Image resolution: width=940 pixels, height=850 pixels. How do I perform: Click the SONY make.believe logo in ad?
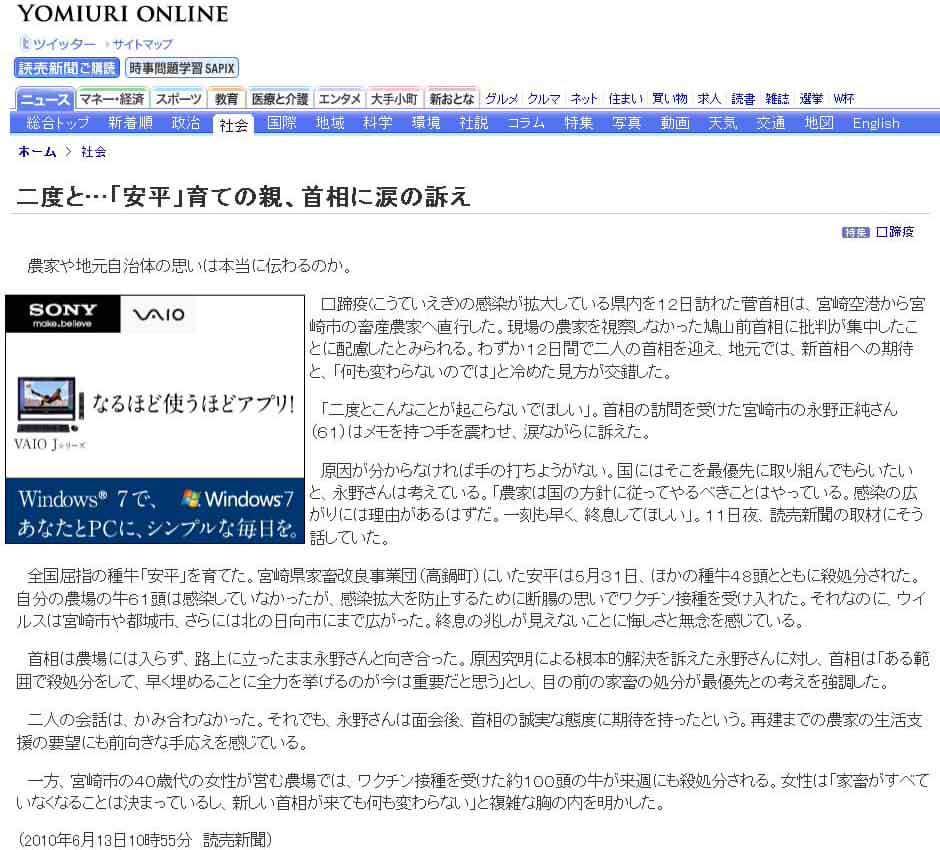tap(62, 315)
